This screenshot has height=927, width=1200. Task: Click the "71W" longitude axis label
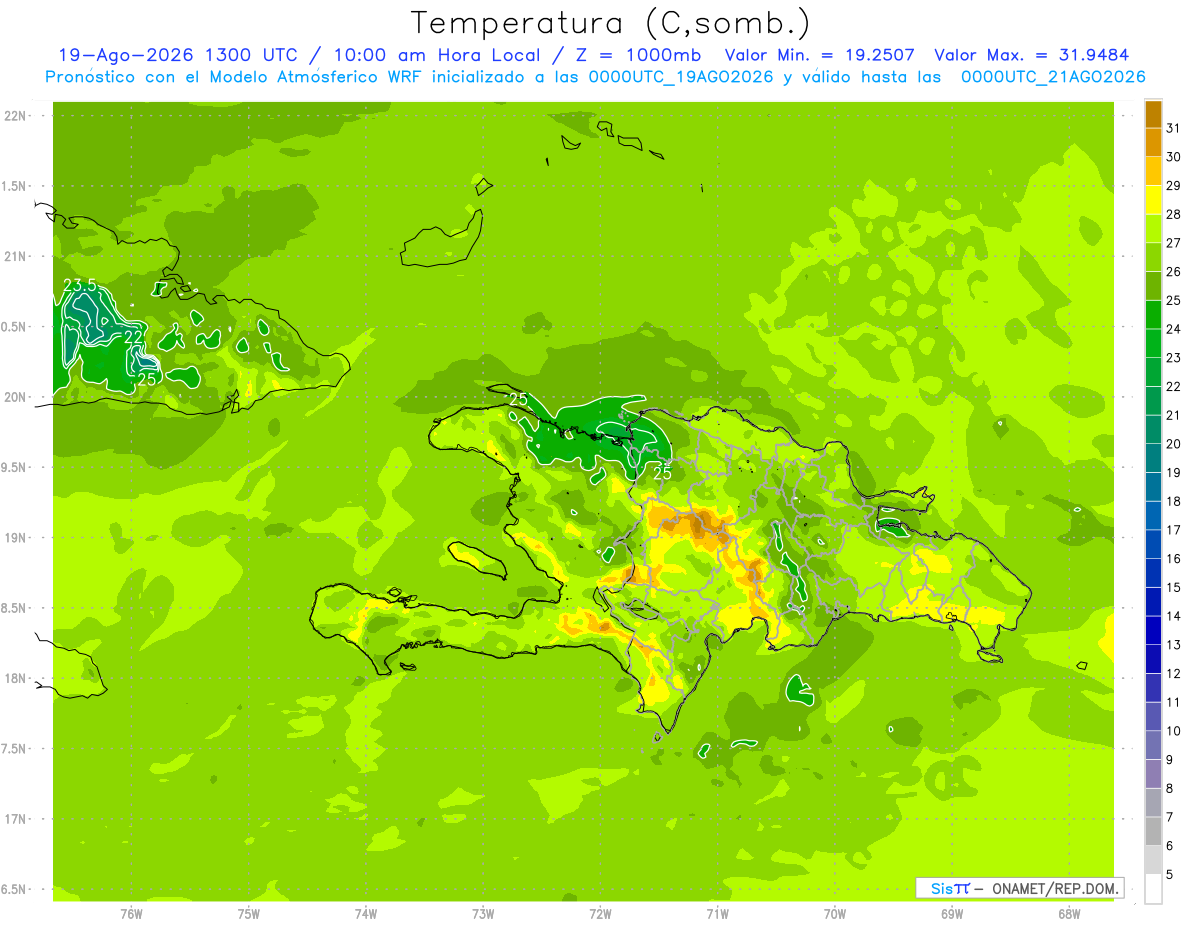click(x=717, y=914)
